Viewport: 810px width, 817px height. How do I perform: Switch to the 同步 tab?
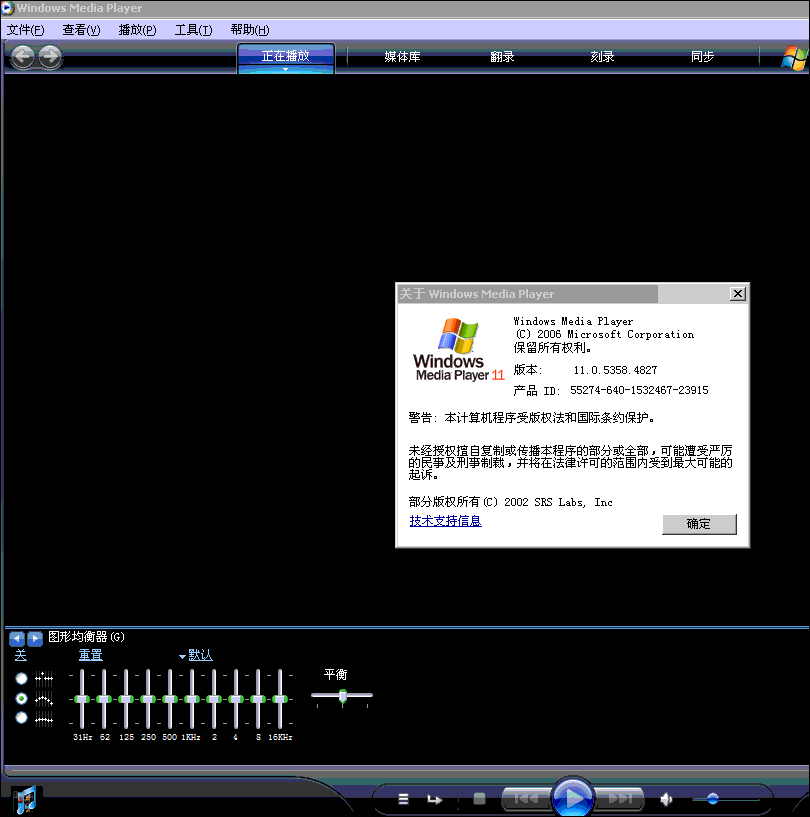(702, 57)
